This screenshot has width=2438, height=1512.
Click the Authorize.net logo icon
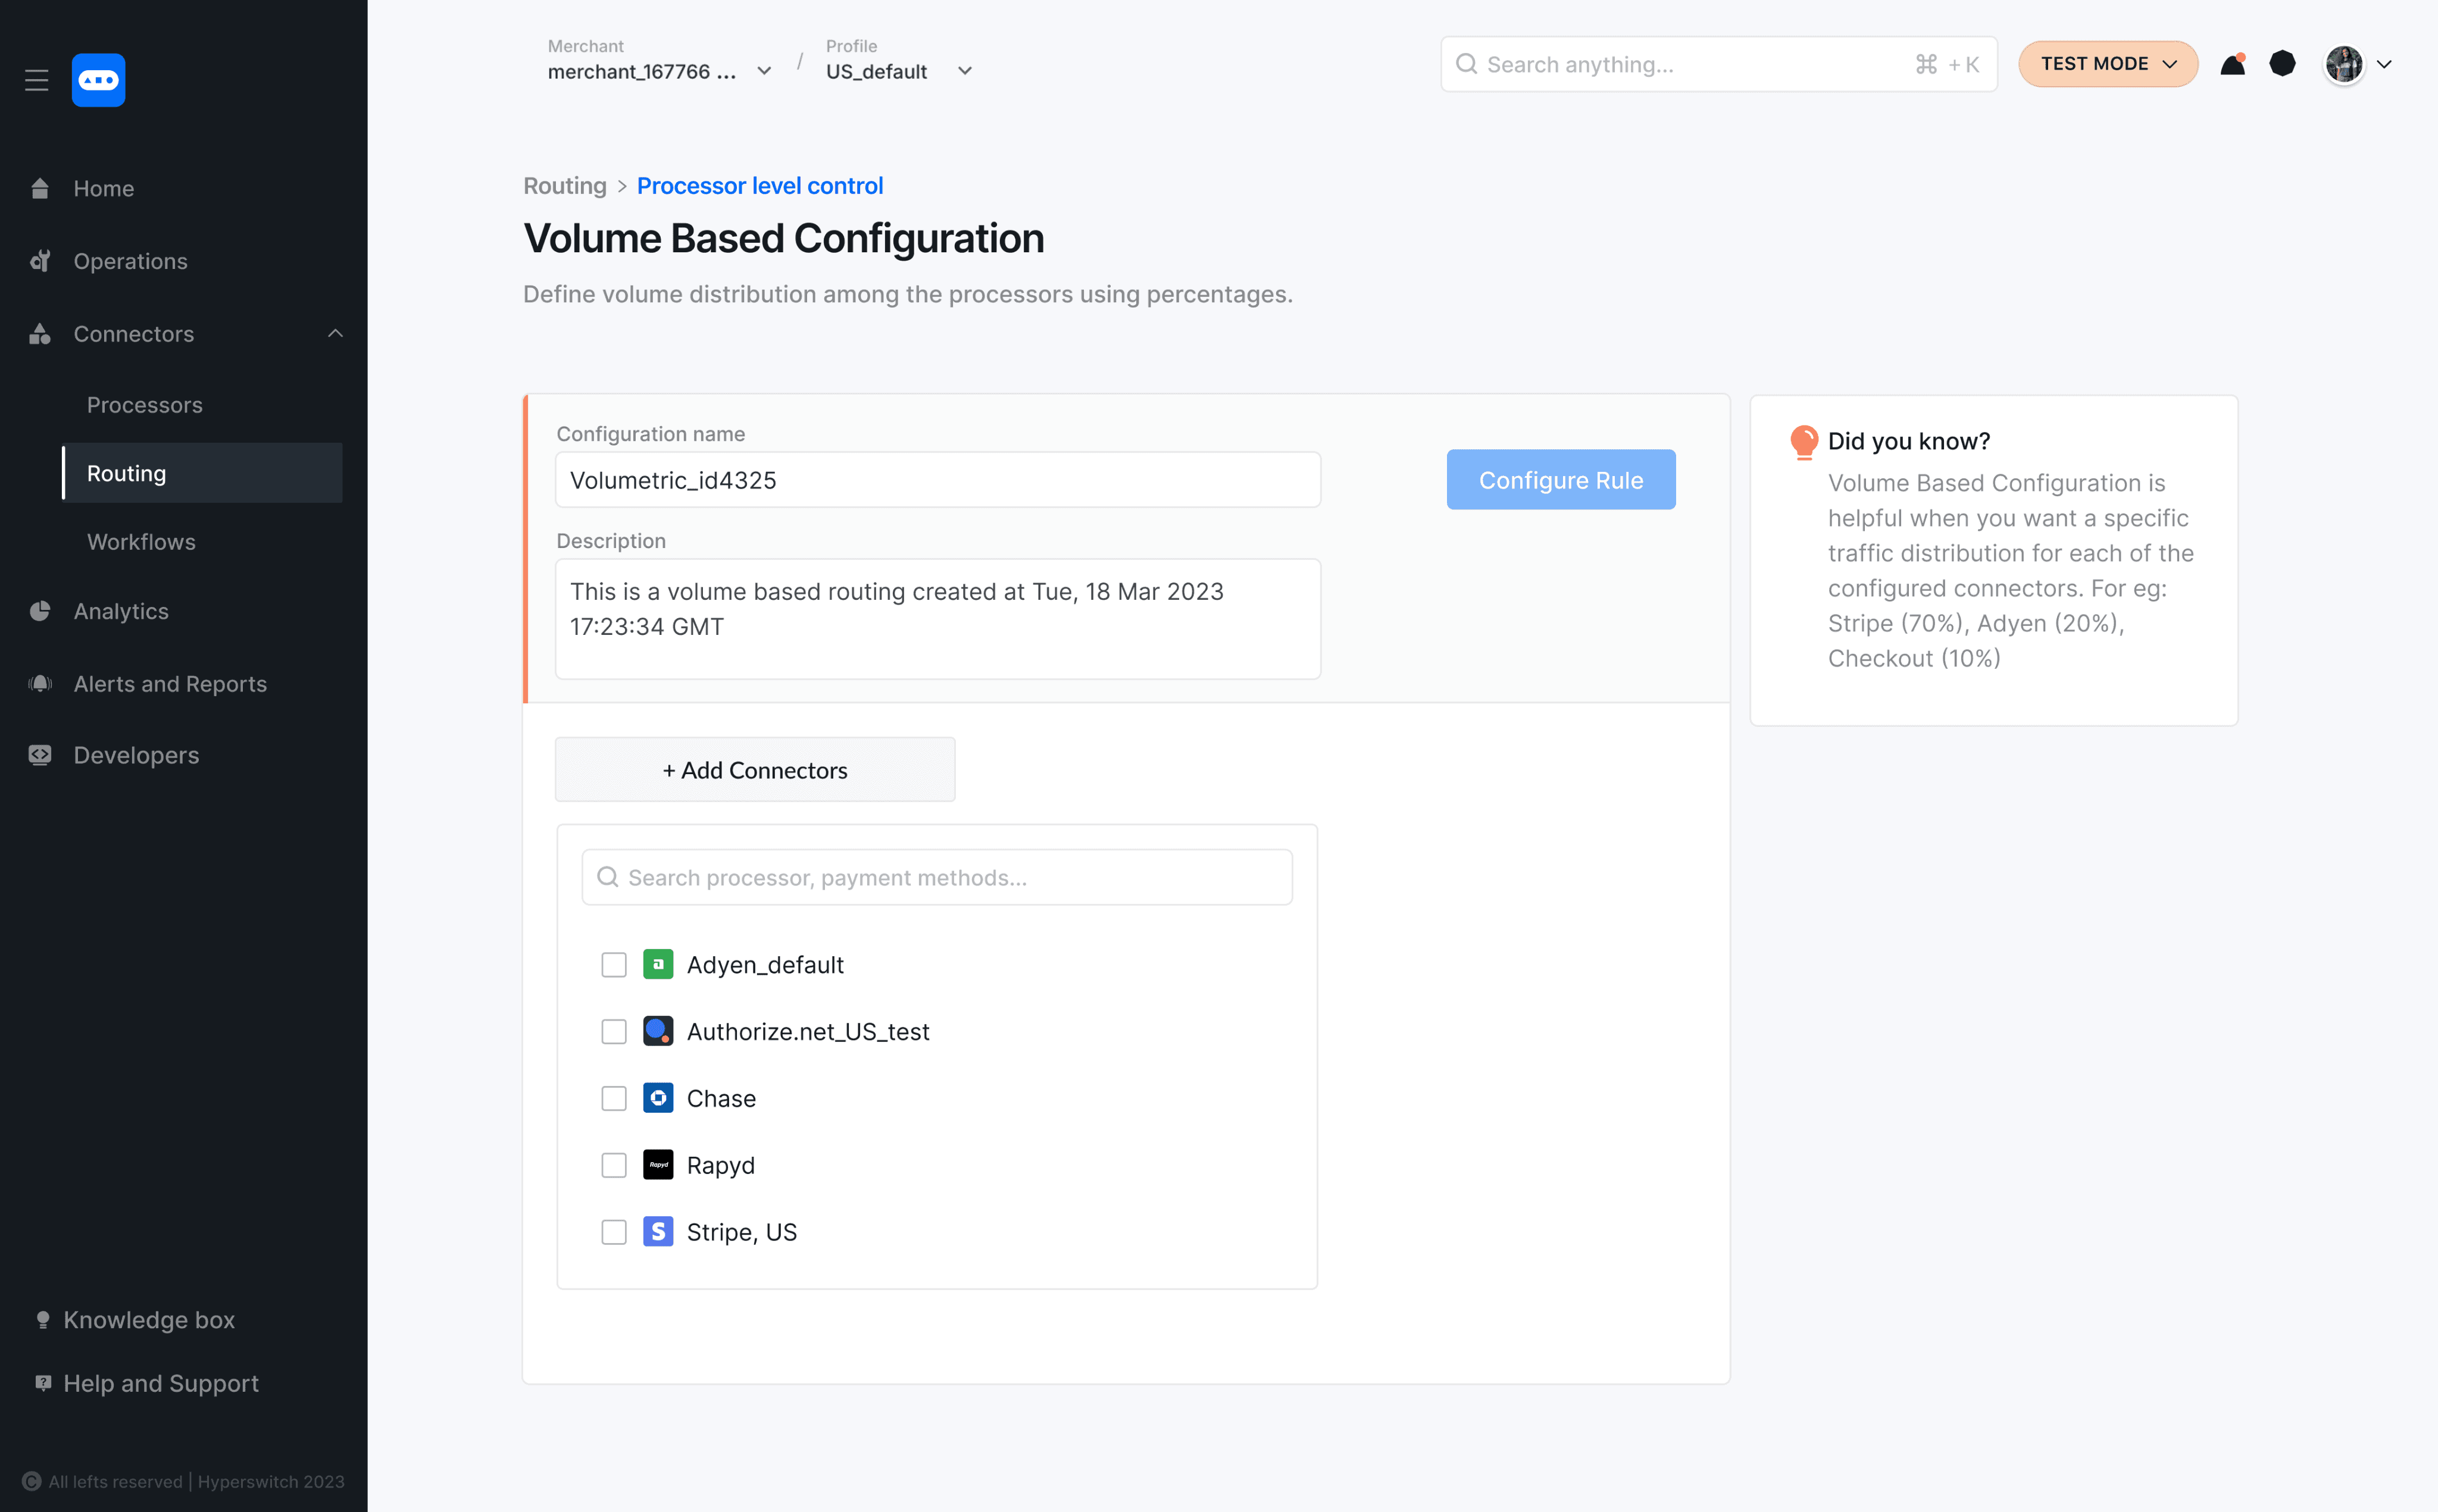[658, 1031]
